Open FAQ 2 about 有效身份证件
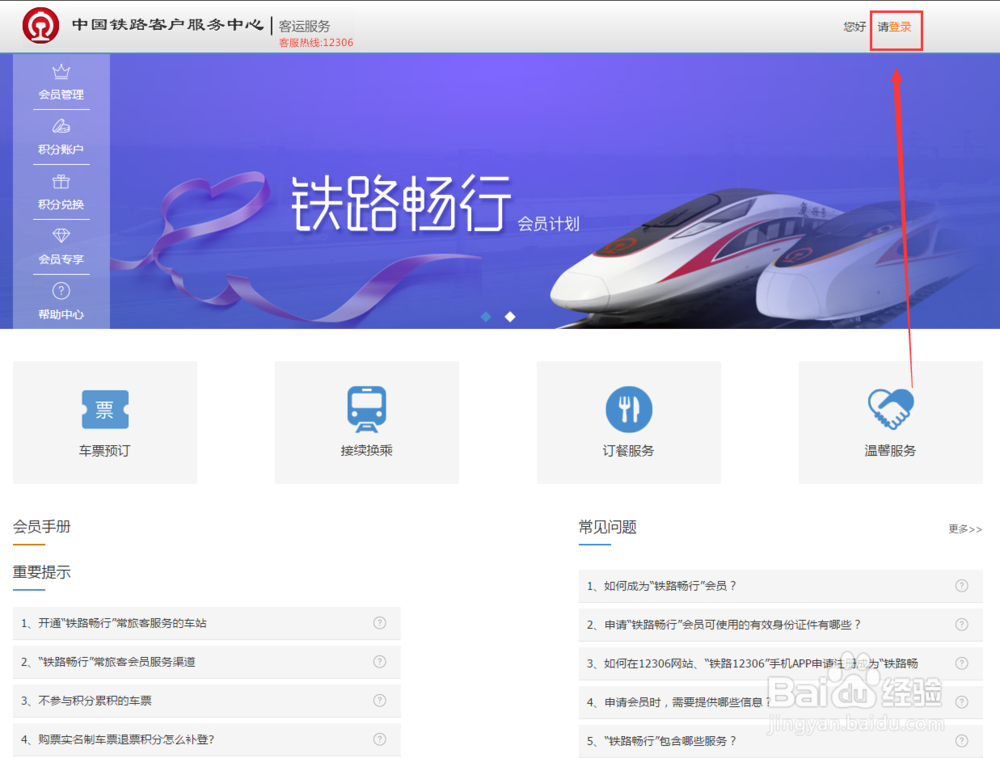The height and width of the screenshot is (758, 1000). coord(781,625)
